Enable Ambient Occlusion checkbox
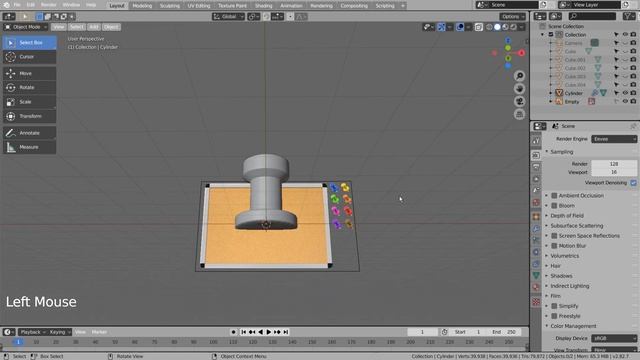 point(554,196)
